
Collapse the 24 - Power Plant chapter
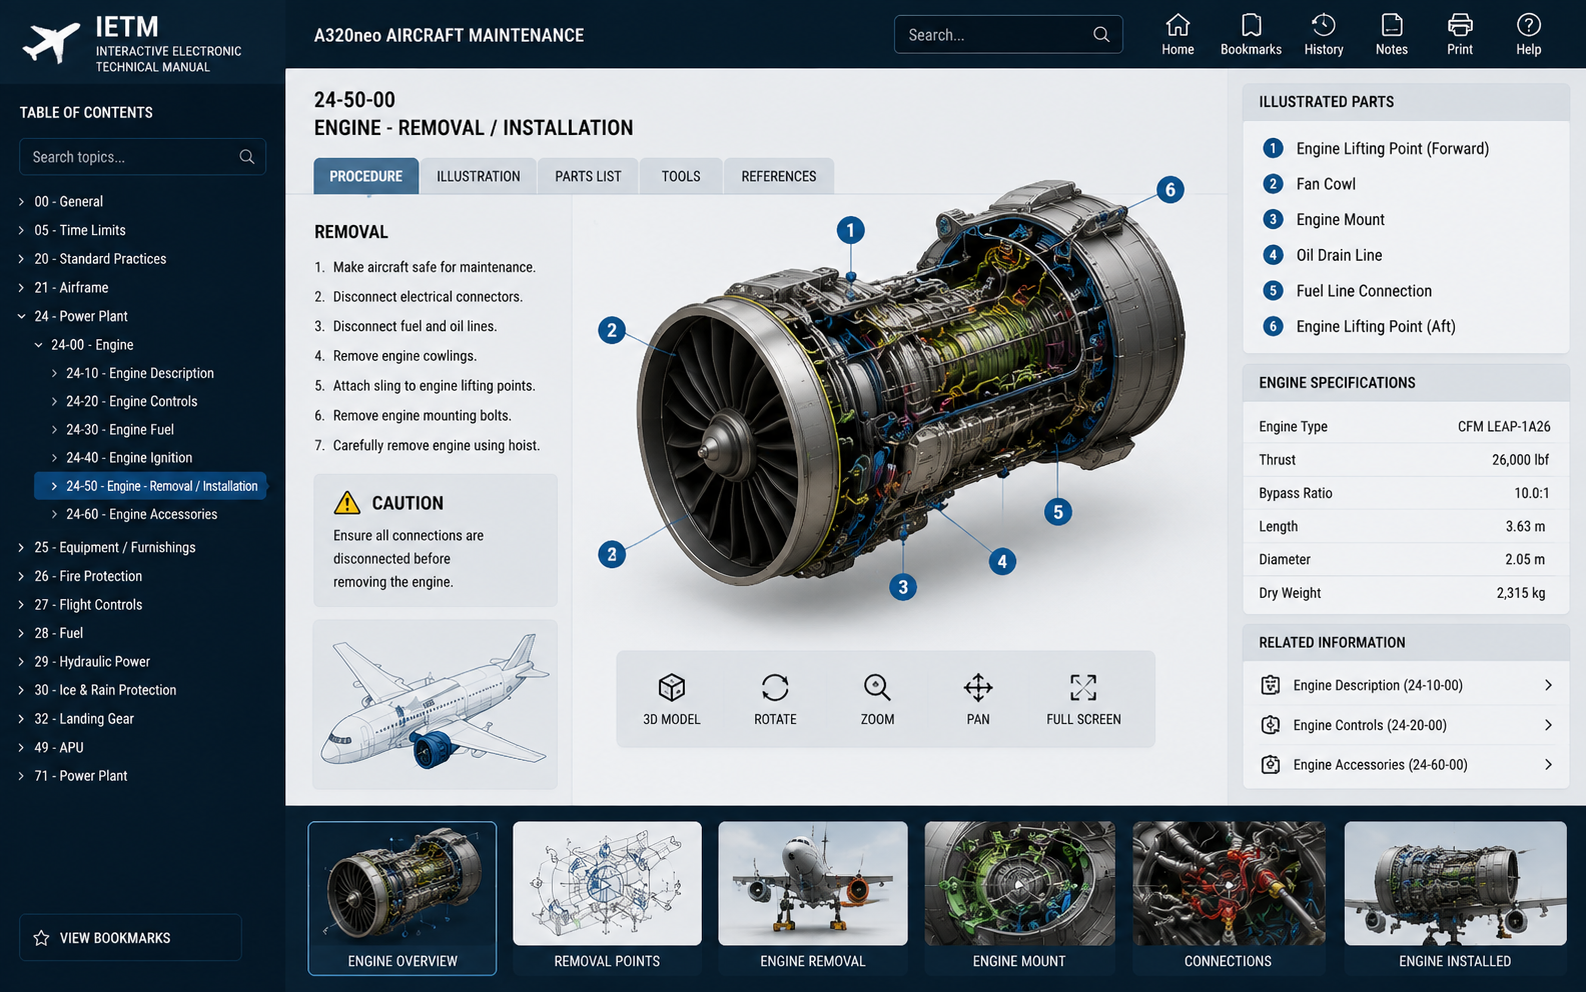(21, 316)
